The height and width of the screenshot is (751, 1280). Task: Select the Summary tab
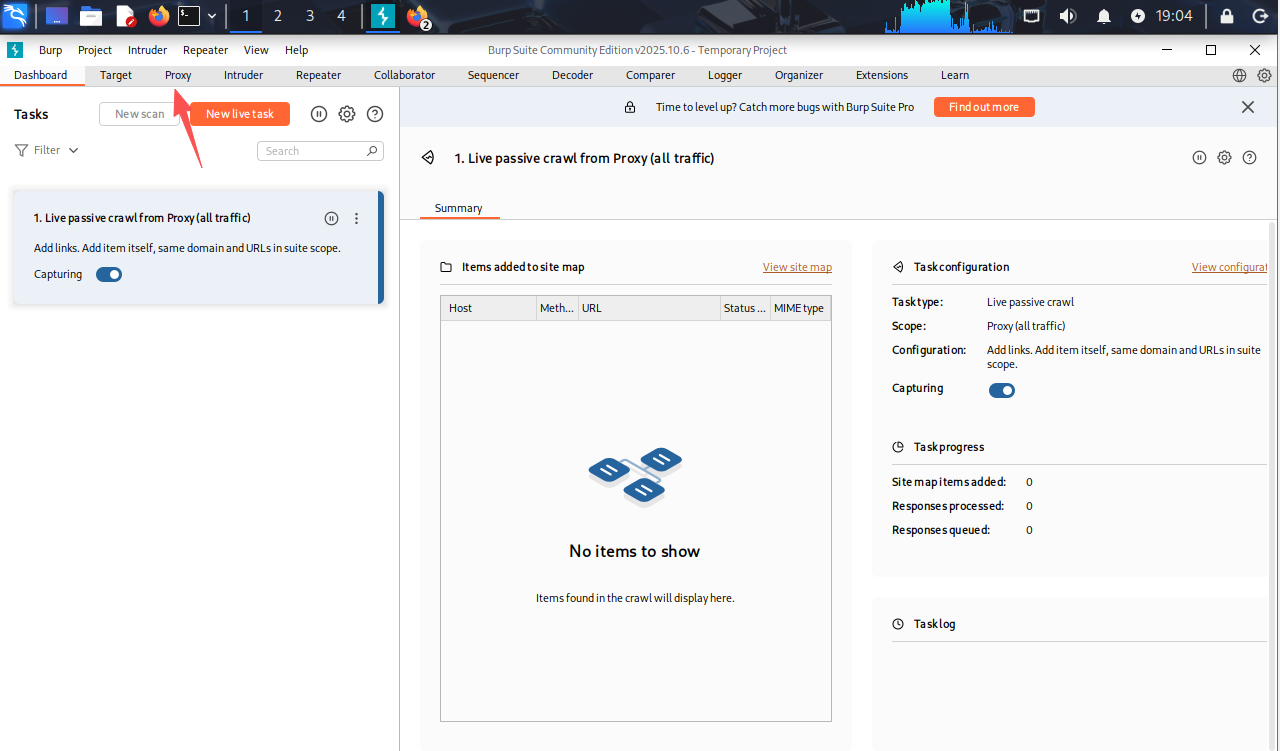(x=459, y=208)
